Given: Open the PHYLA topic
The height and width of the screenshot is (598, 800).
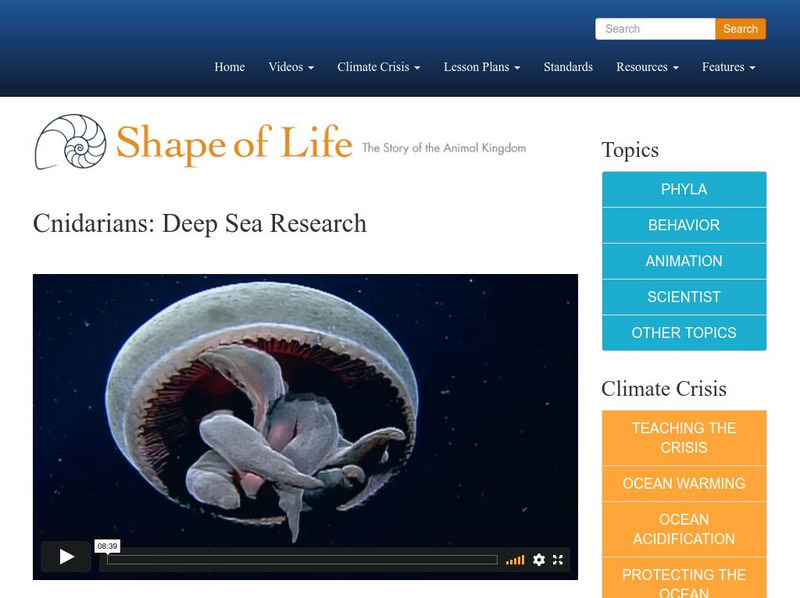Looking at the screenshot, I should [x=683, y=189].
